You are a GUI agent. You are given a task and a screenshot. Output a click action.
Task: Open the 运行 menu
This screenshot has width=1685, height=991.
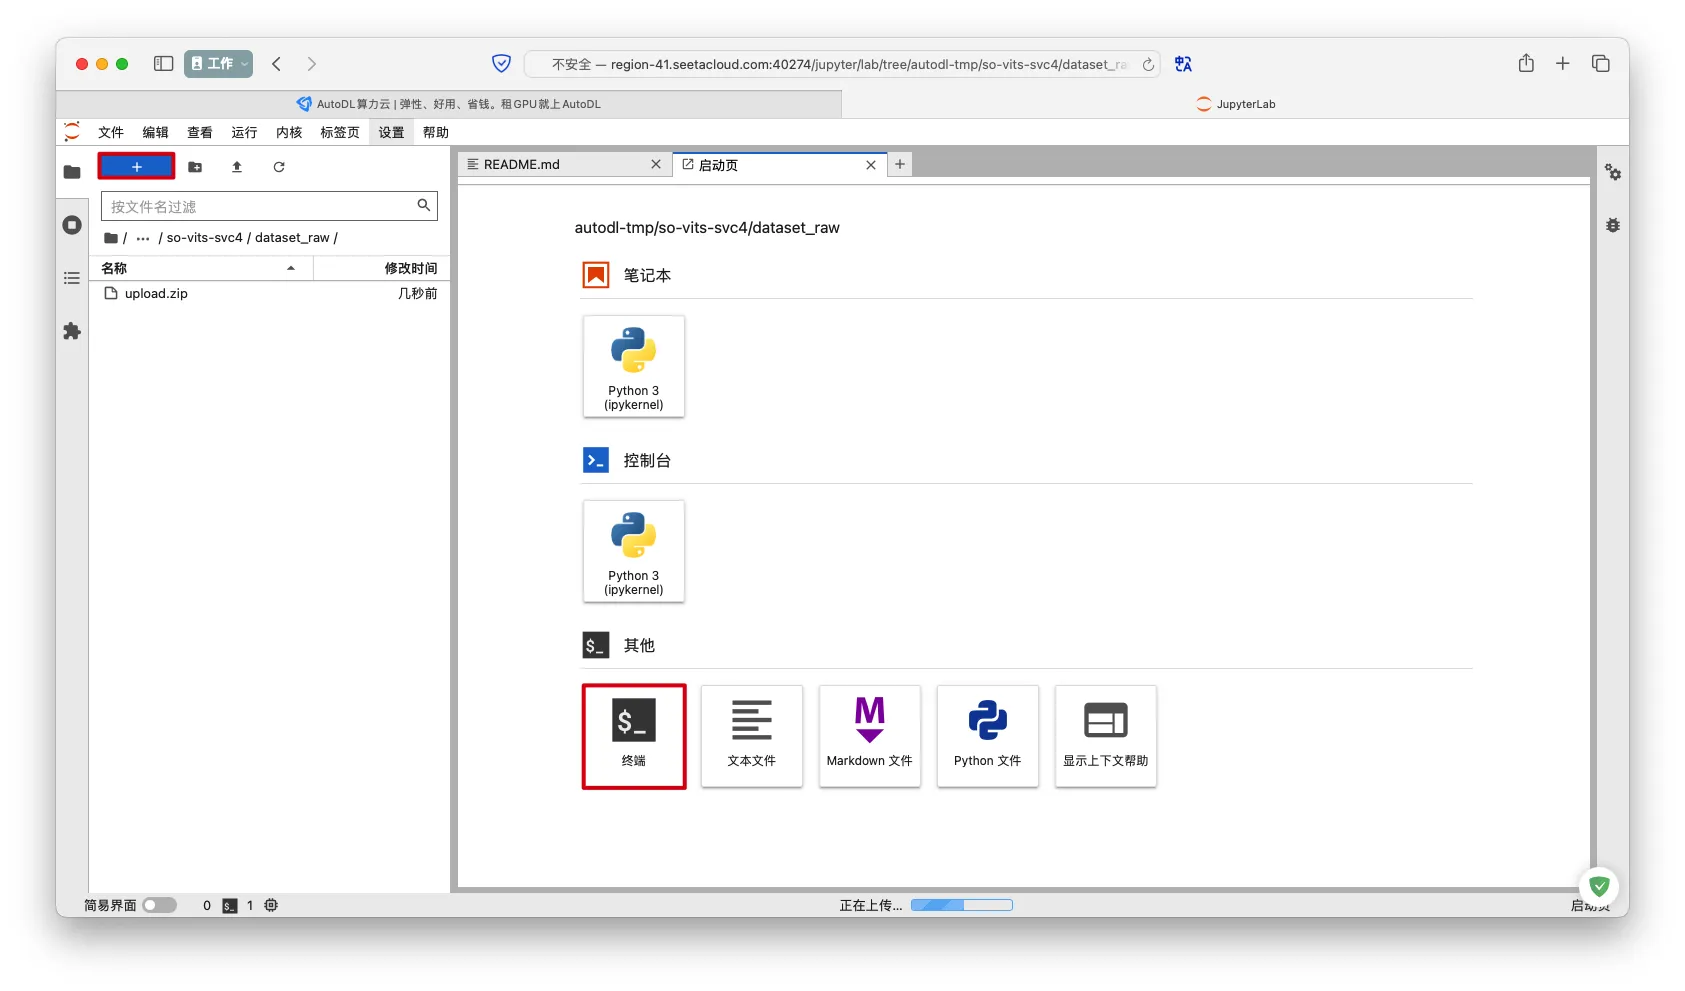[244, 132]
